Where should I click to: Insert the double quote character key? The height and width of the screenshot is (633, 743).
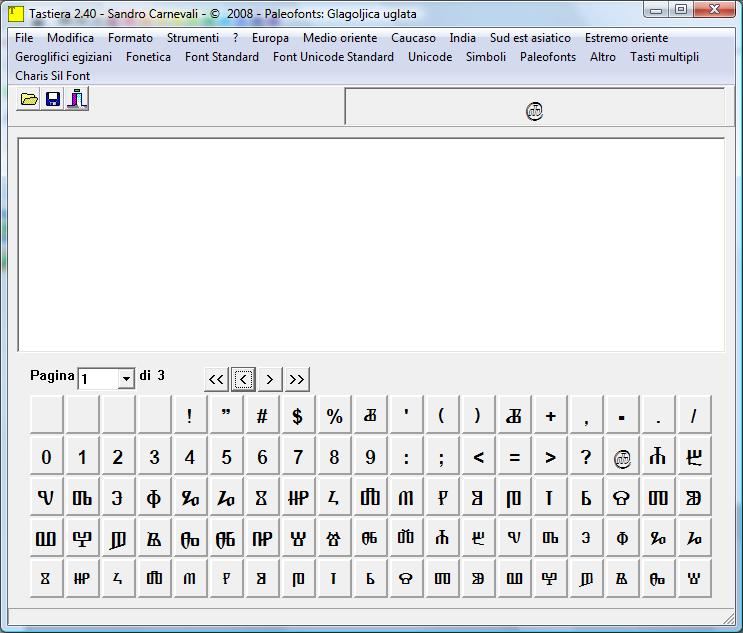226,415
